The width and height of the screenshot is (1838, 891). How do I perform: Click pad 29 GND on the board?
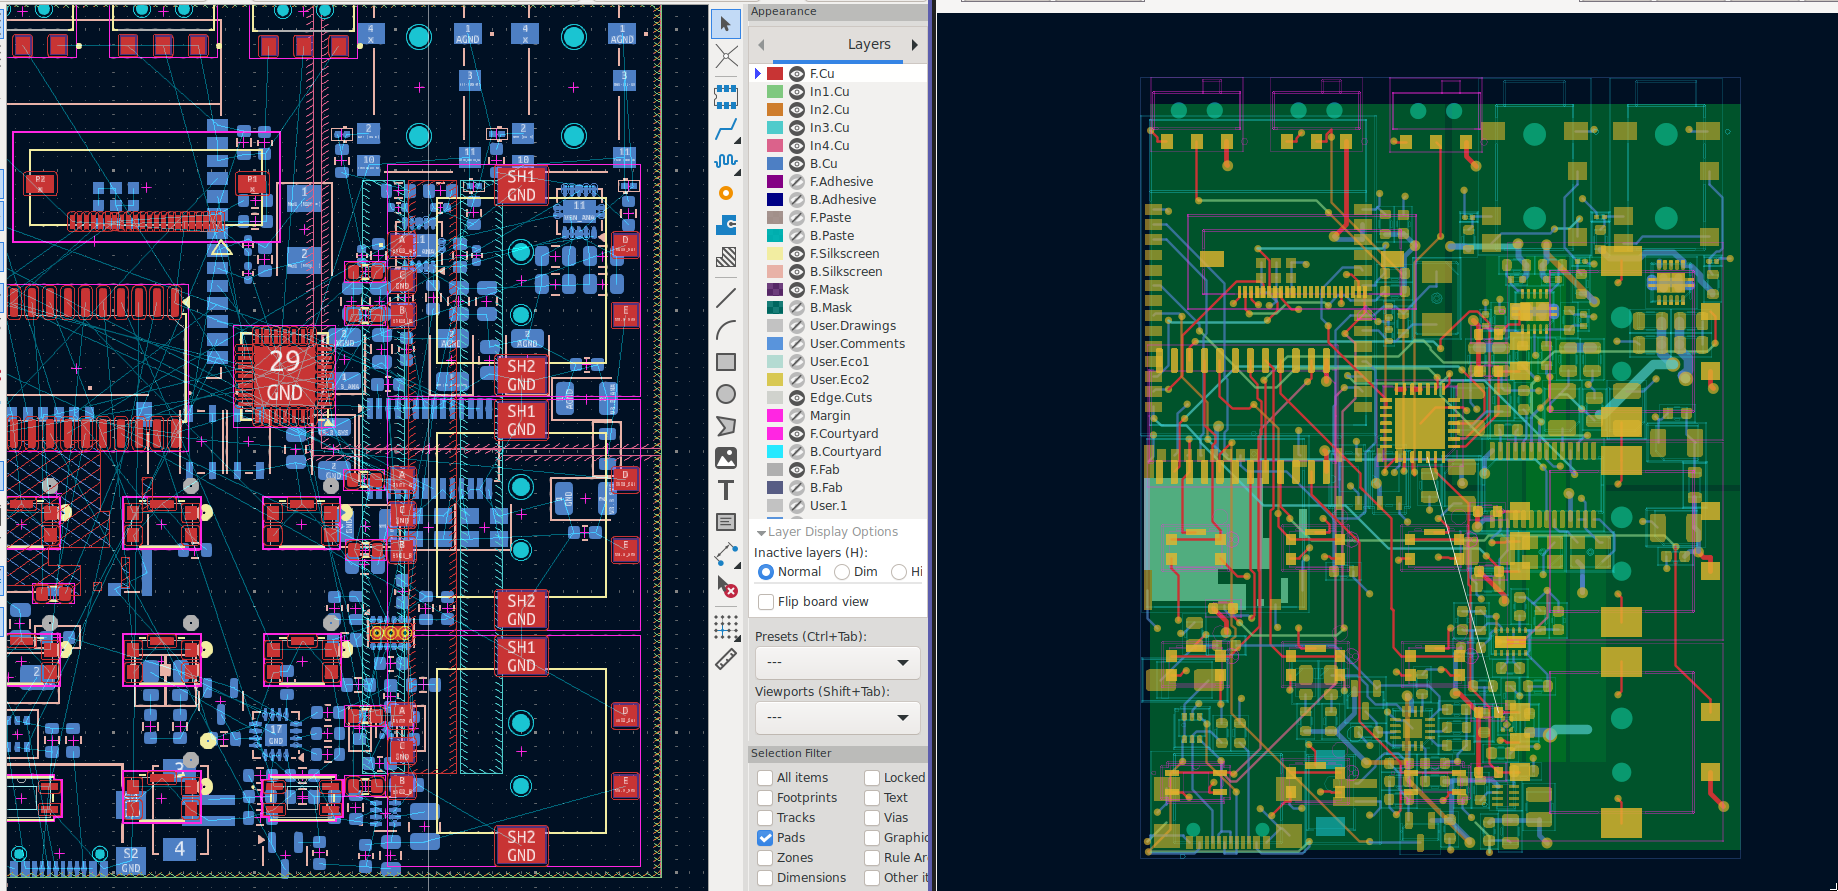click(284, 375)
